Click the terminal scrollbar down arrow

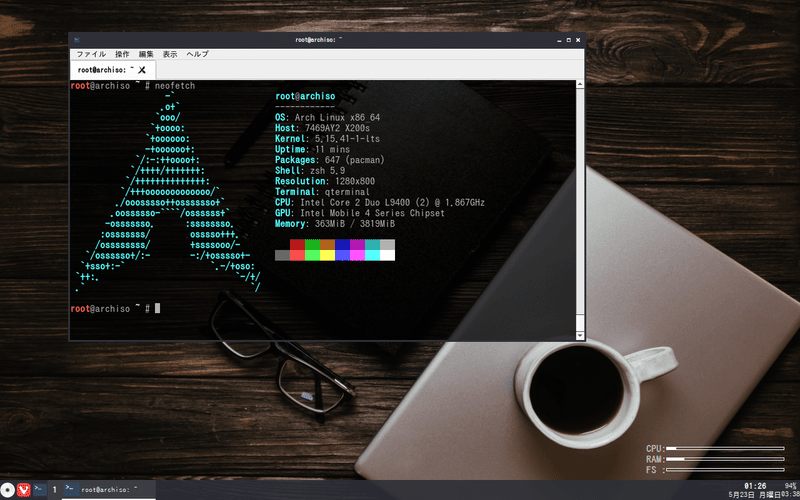point(580,336)
